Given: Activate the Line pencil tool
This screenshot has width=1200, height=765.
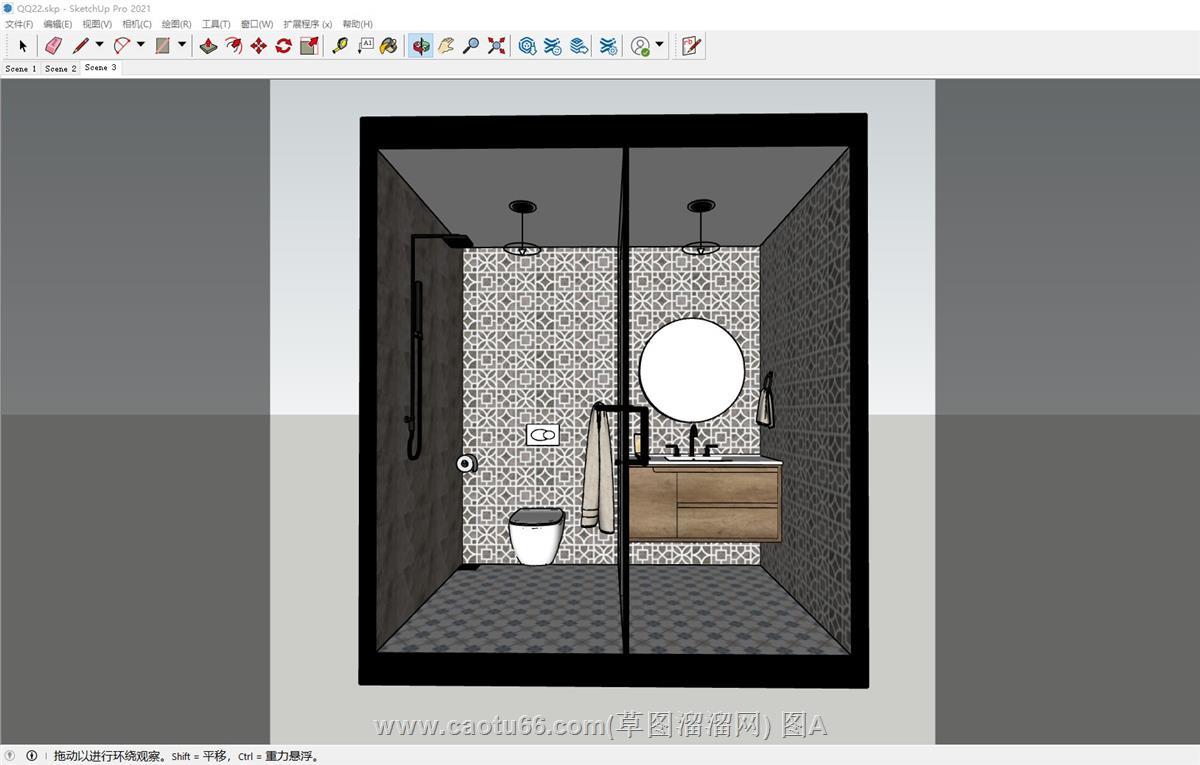Looking at the screenshot, I should click(81, 46).
